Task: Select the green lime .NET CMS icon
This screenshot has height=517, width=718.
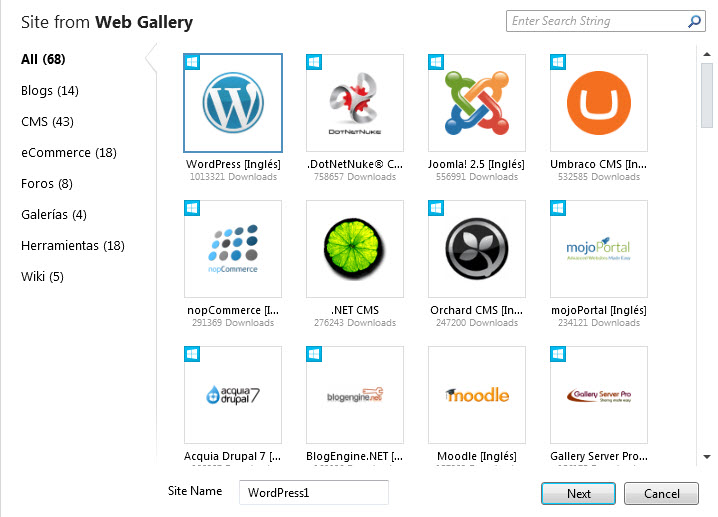Action: click(x=355, y=249)
